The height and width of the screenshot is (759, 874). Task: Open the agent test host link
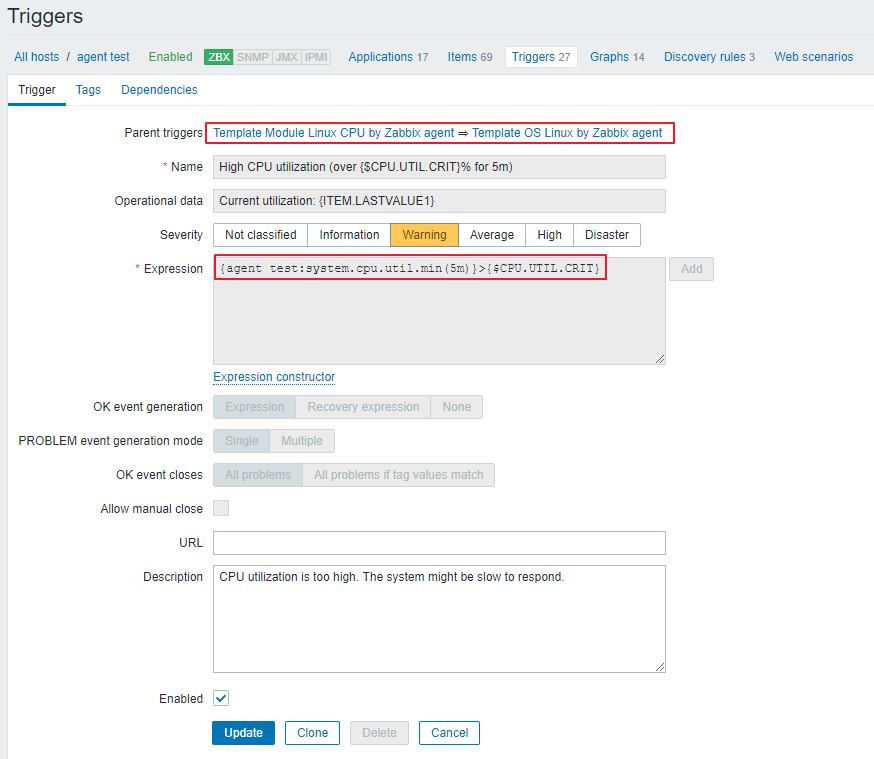[x=103, y=57]
